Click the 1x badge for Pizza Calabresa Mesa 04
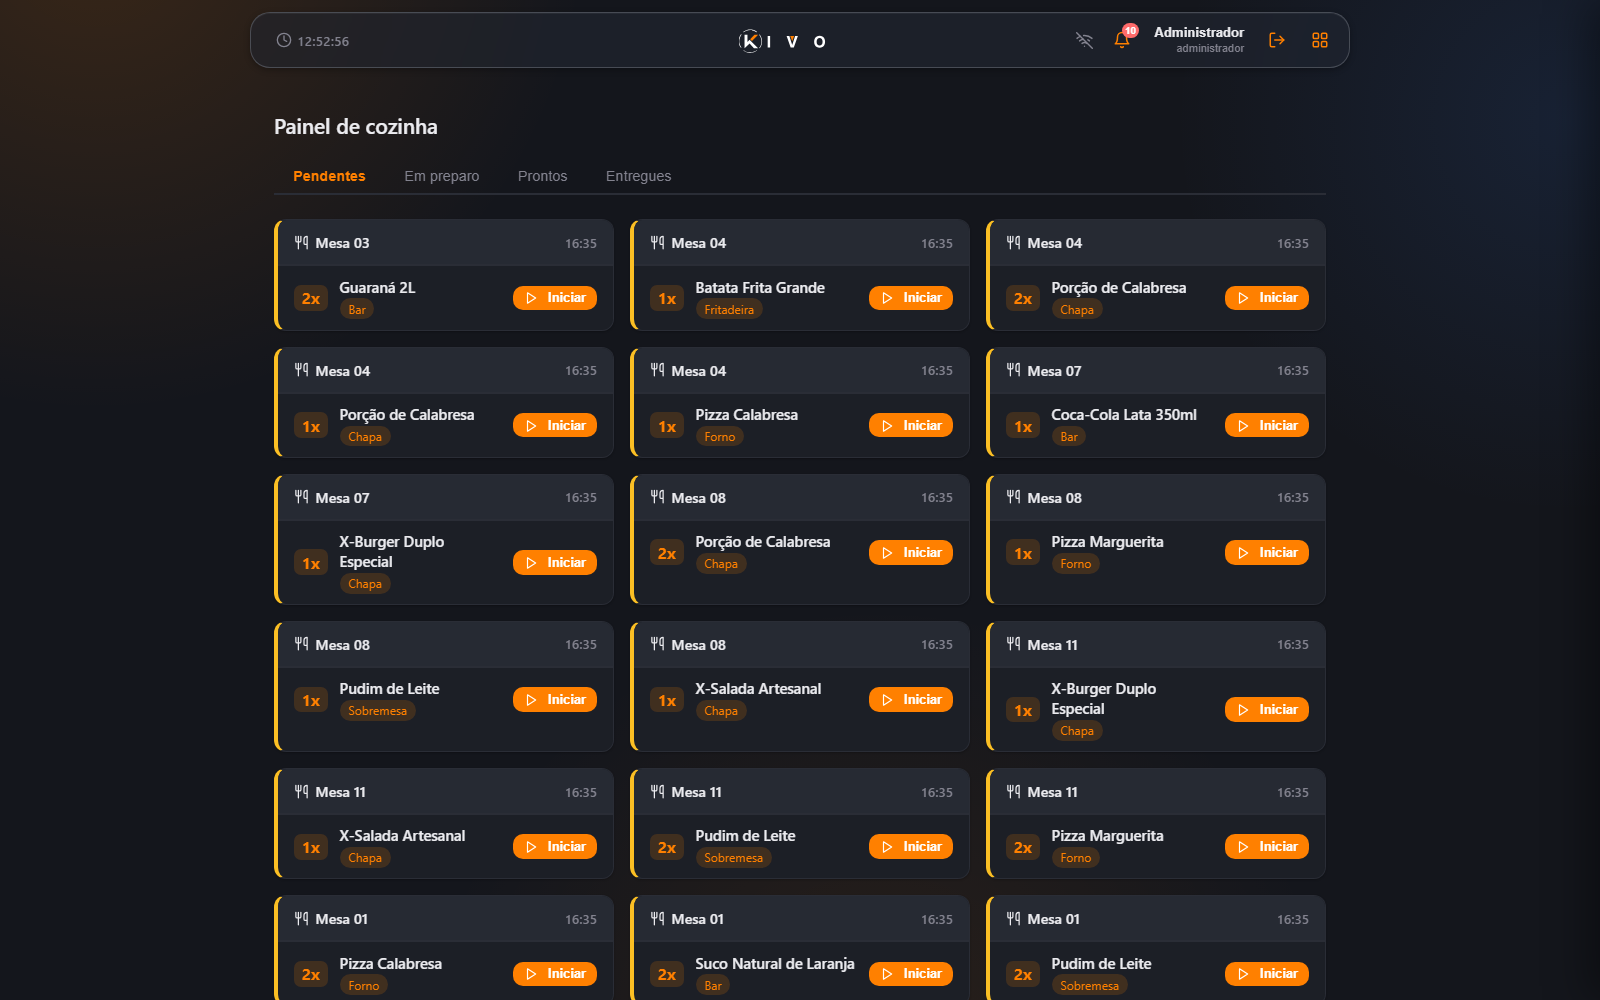The height and width of the screenshot is (1000, 1600). [667, 426]
